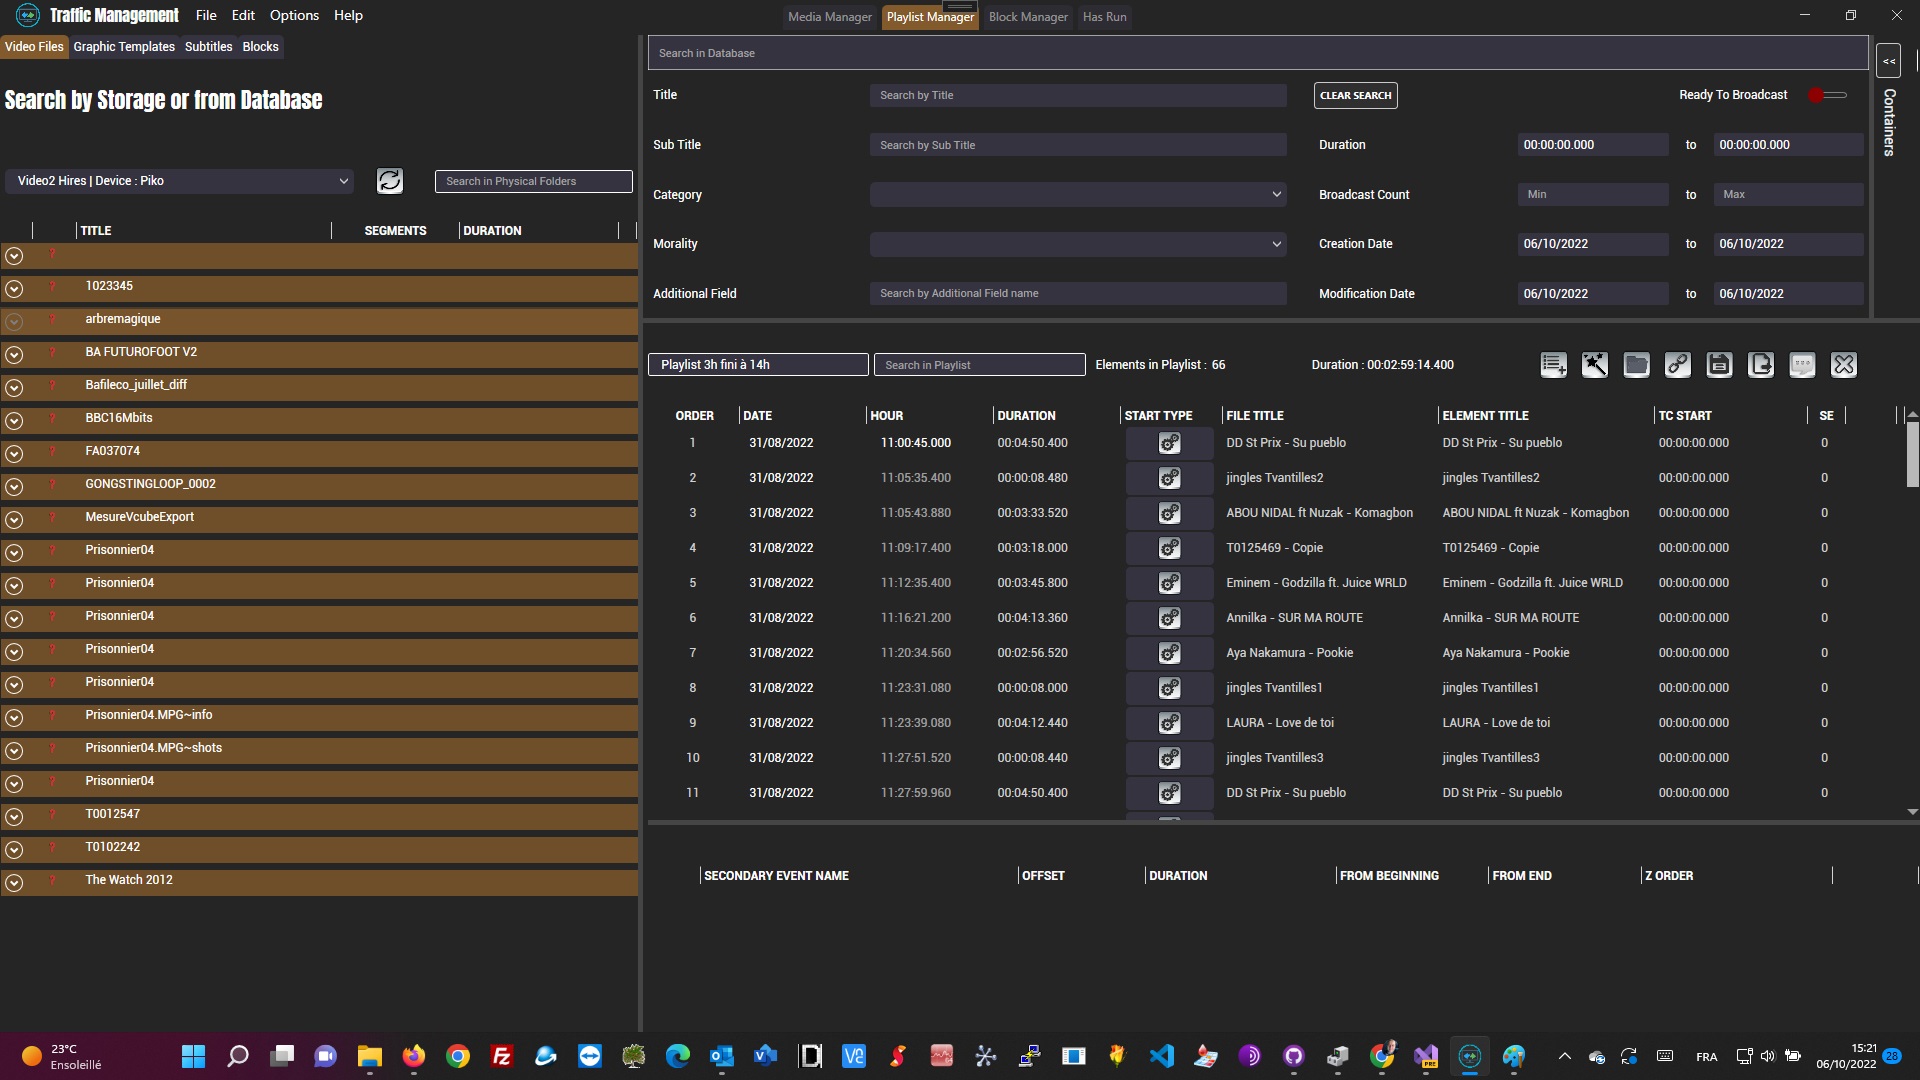Switch to the Has Run tab
The image size is (1920, 1080).
[1104, 17]
